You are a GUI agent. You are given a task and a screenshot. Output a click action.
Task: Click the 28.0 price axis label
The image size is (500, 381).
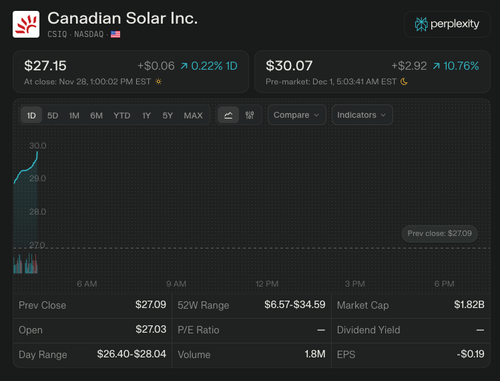point(38,212)
